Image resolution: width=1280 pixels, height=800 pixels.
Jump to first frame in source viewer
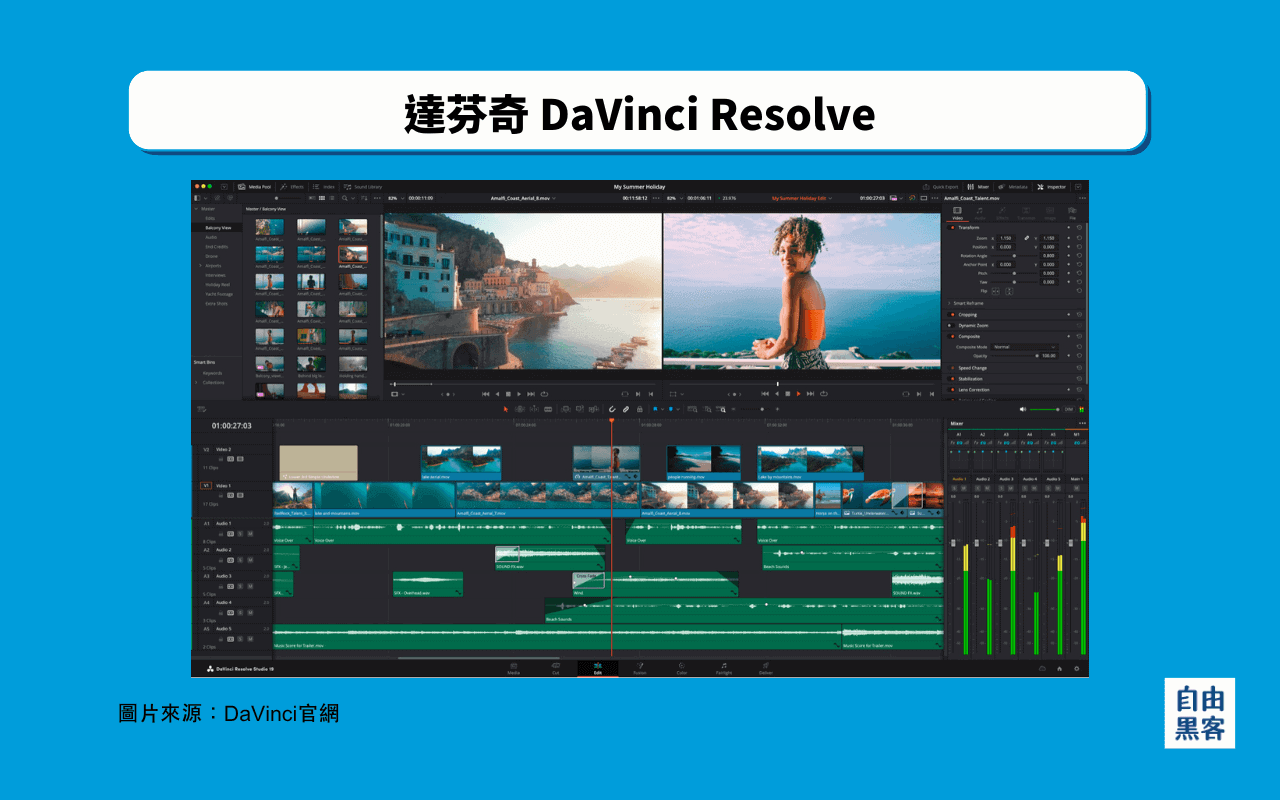point(486,394)
